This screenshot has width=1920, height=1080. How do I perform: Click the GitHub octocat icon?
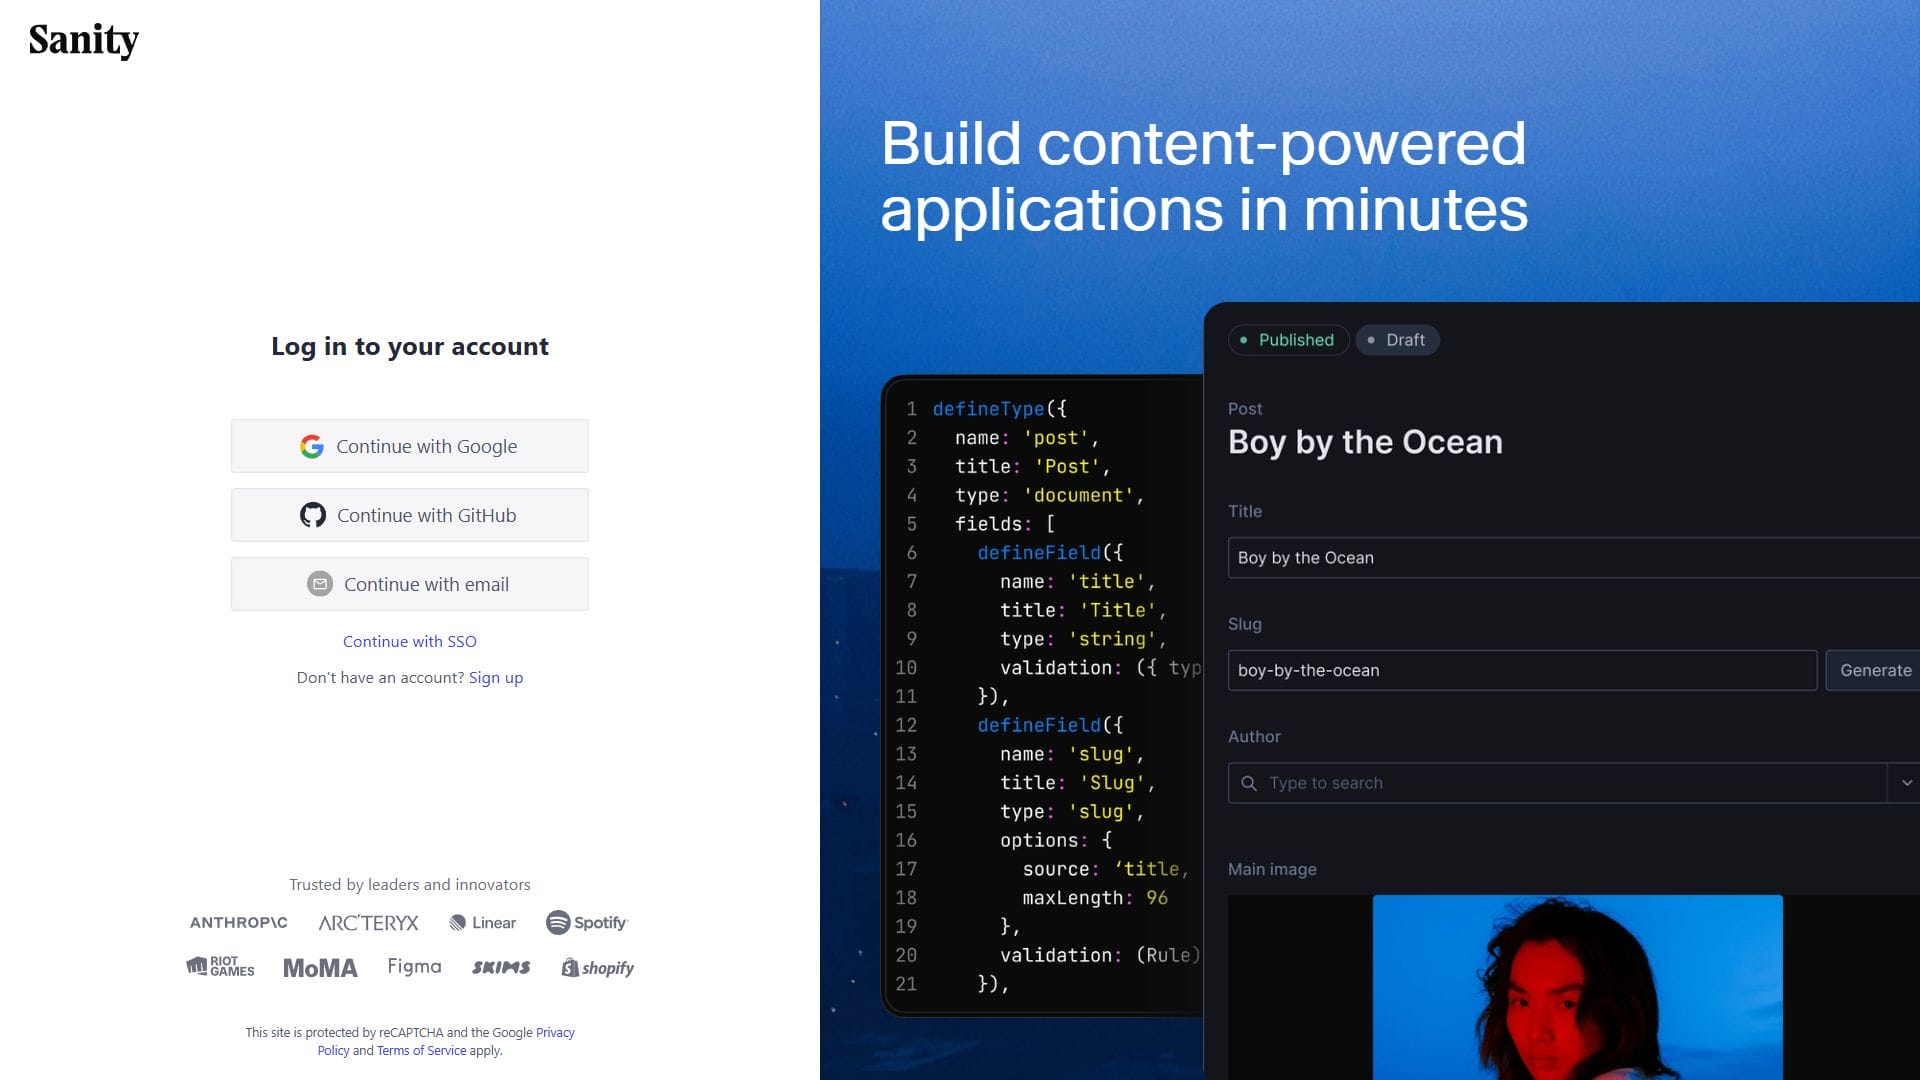click(313, 515)
